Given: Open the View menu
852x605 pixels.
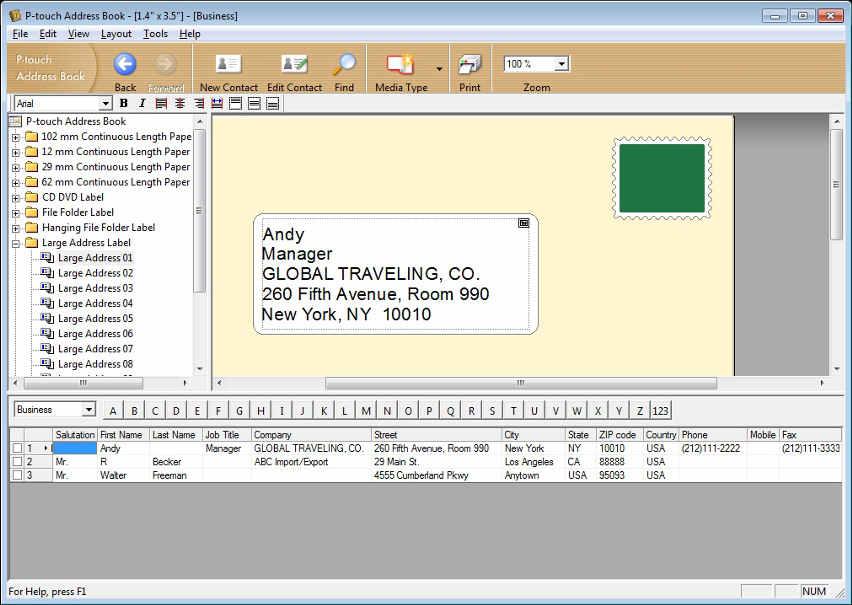Looking at the screenshot, I should (78, 34).
